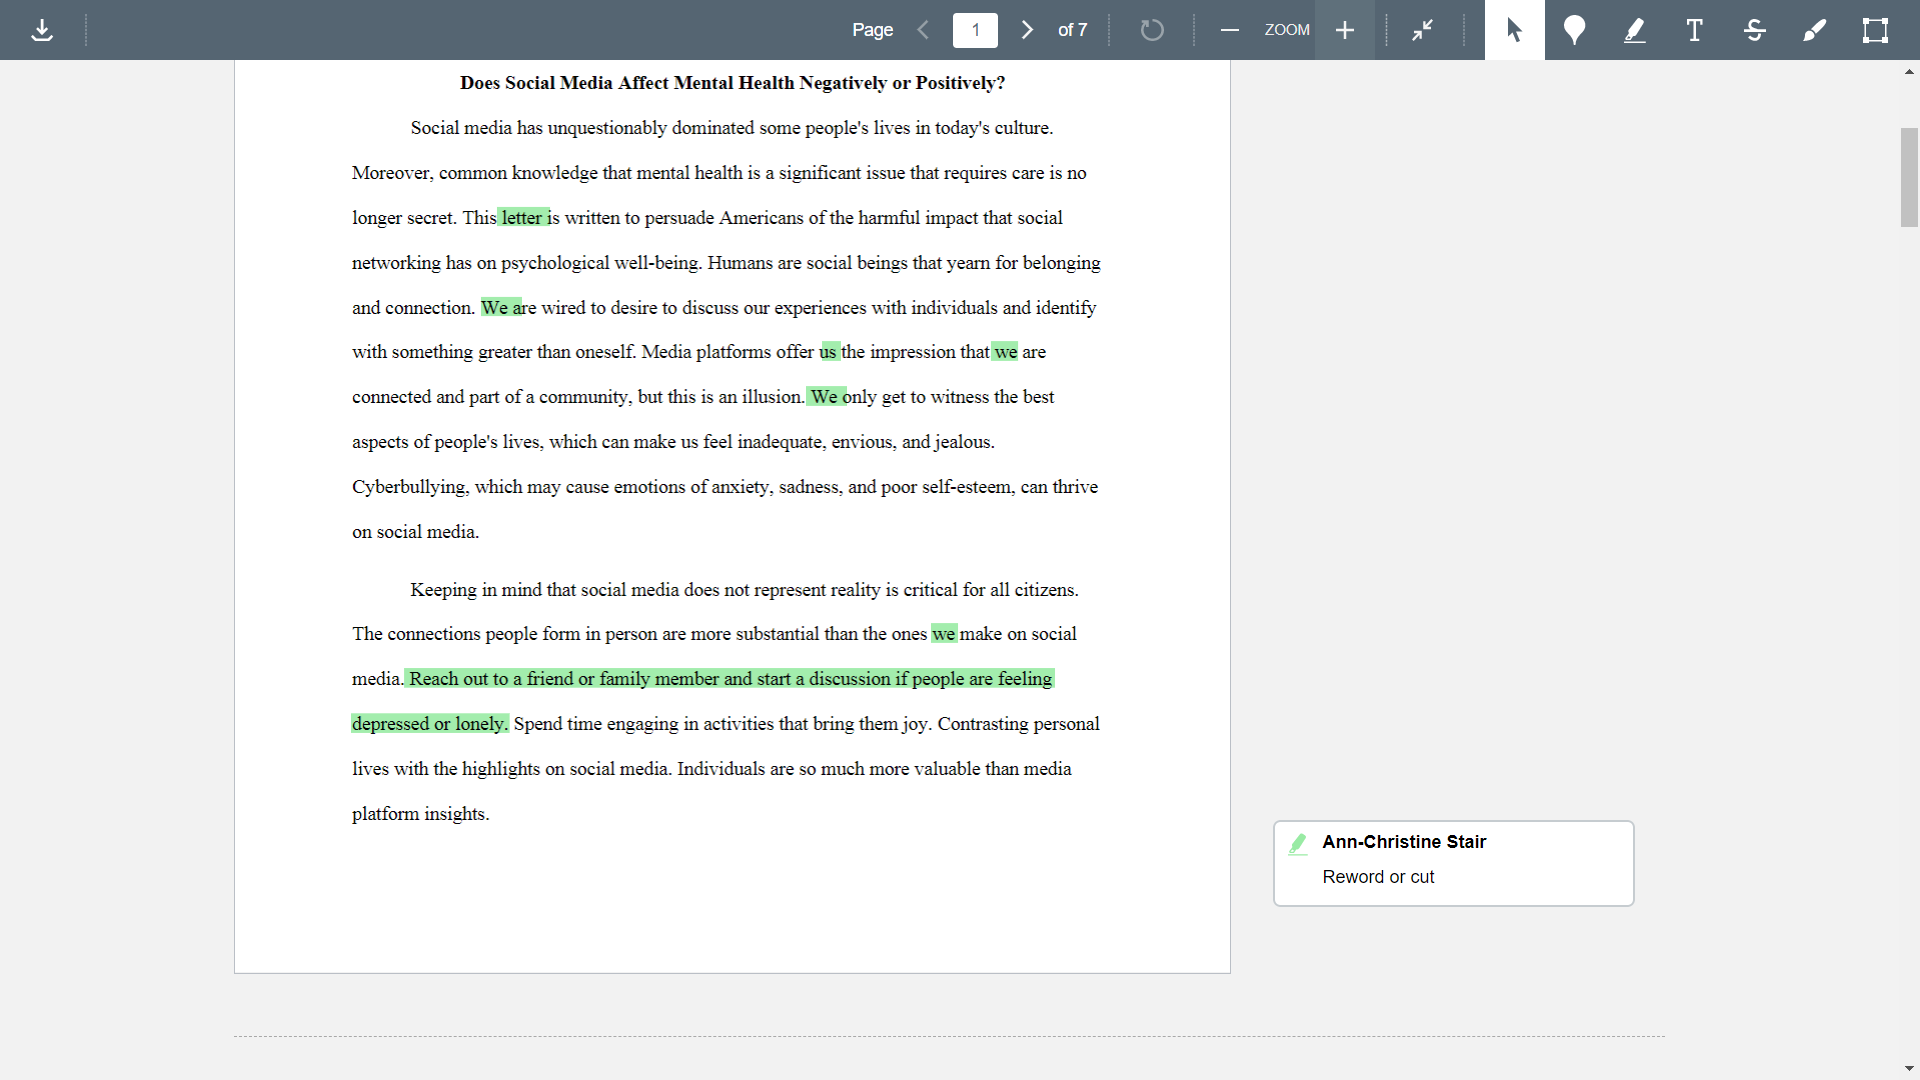This screenshot has width=1920, height=1080.
Task: Select the point comment pin tool
Action: 1574,30
